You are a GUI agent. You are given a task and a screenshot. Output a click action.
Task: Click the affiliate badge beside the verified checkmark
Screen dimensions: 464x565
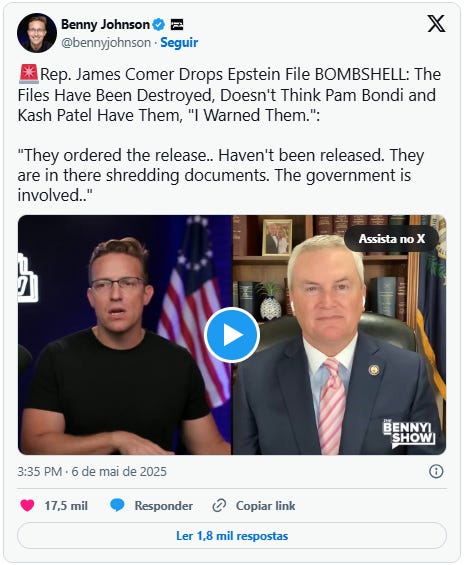click(x=177, y=25)
